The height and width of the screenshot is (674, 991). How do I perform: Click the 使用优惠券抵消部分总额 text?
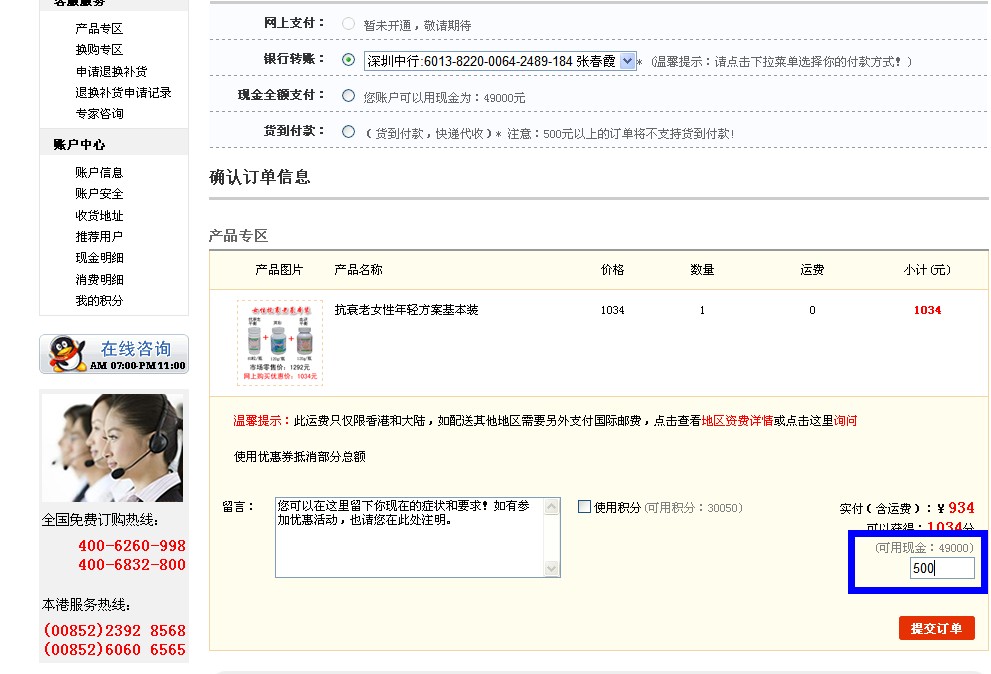[x=300, y=456]
